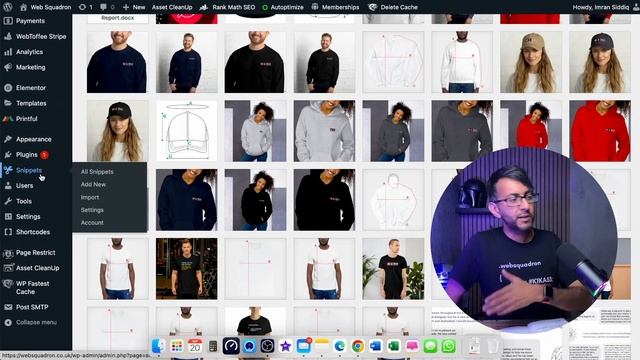Click the Collapse menu arrow icon

[x=8, y=322]
